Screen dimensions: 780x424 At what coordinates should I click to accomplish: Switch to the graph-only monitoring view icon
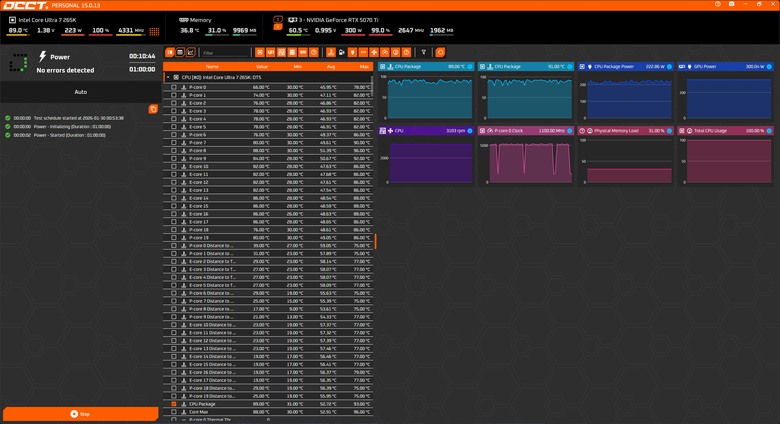tap(191, 52)
